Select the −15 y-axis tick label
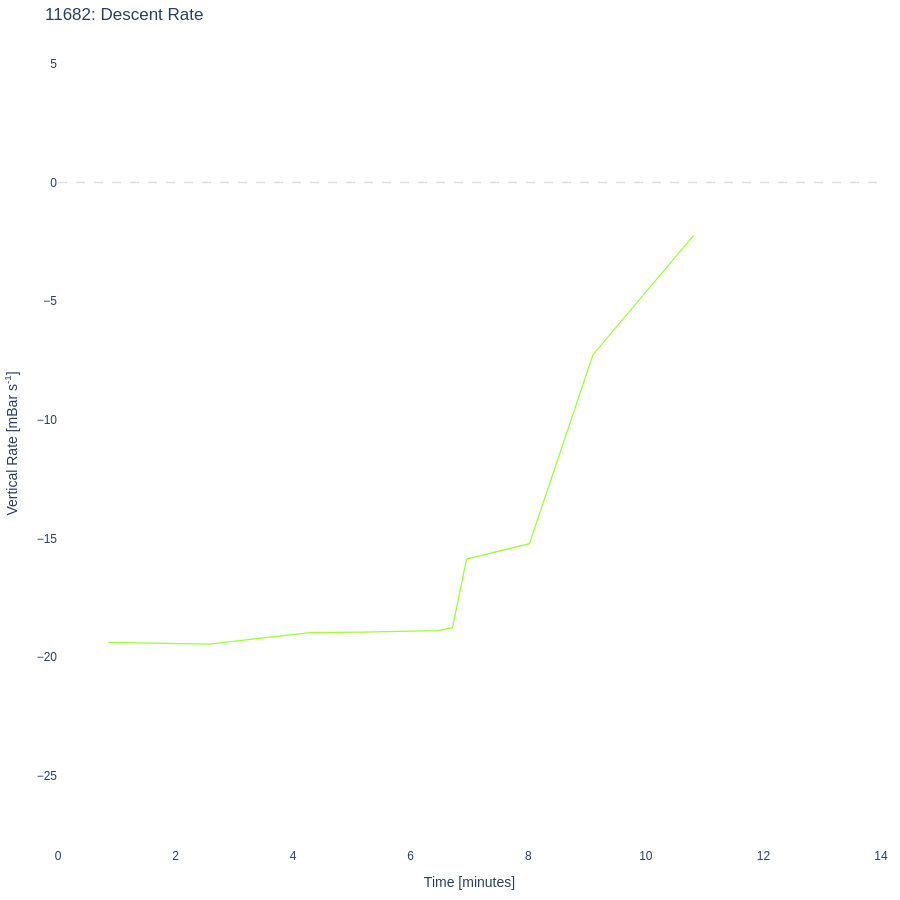The height and width of the screenshot is (900, 900). [47, 539]
